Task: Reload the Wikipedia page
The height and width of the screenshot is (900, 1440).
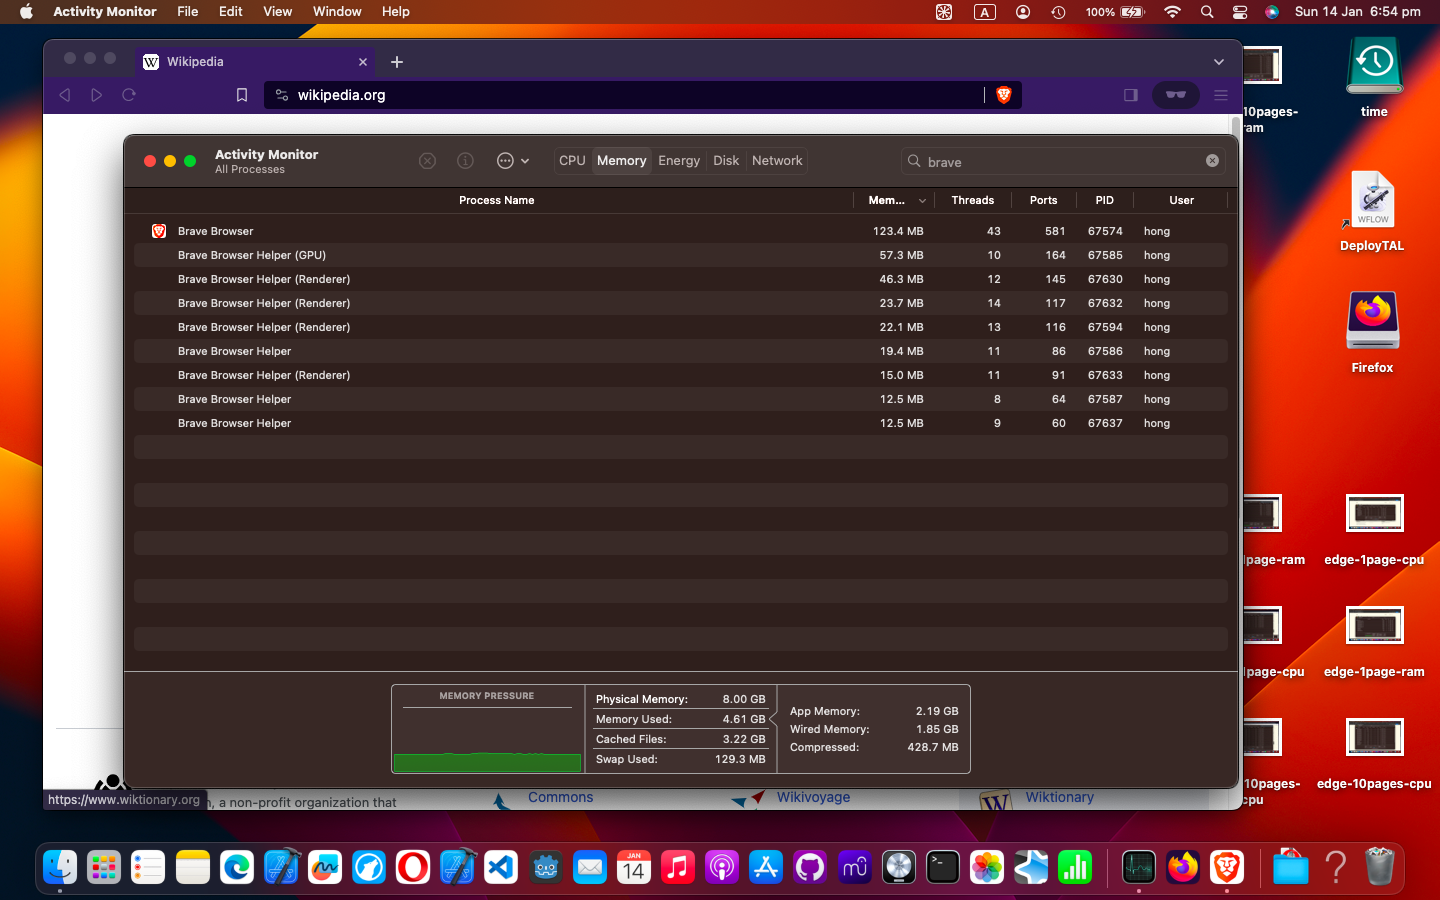Action: click(129, 95)
